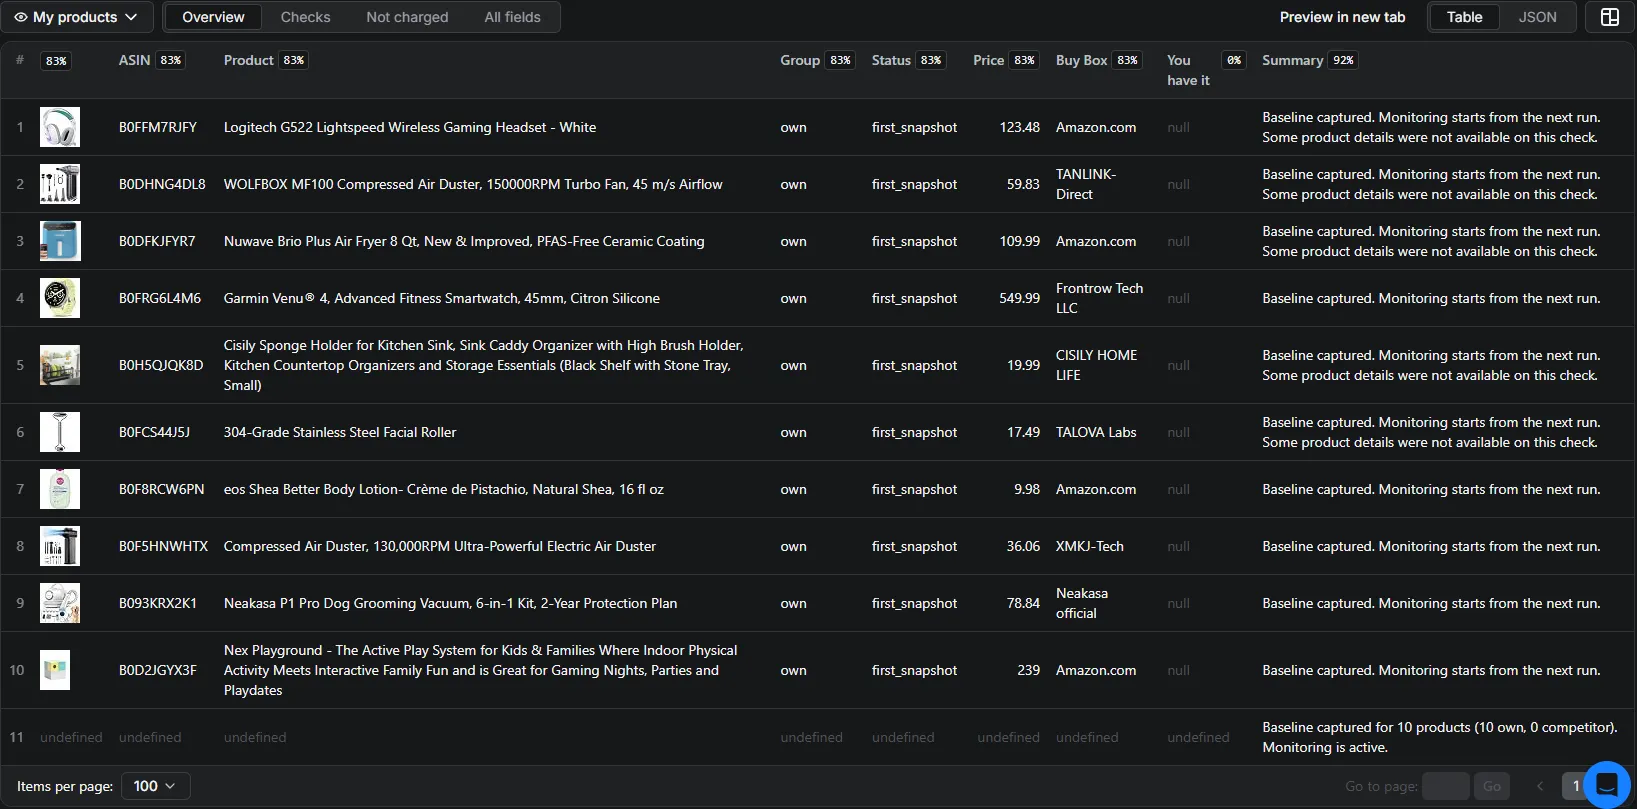Open Cisily sponge holder thumbnail
Viewport: 1637px width, 809px height.
coord(60,365)
